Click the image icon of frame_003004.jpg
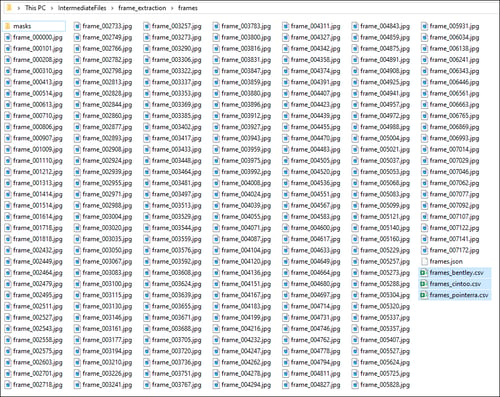Screen dimensions: 500x397 77,217
